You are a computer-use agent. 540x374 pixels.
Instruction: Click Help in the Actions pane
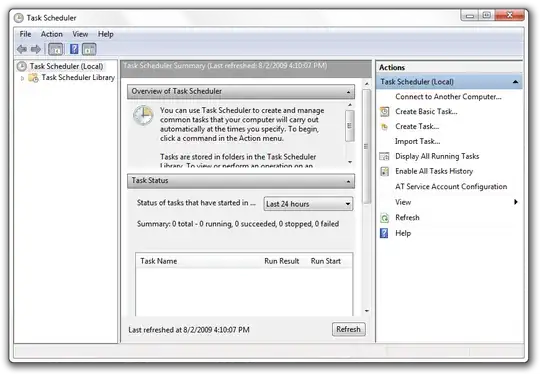pyautogui.click(x=403, y=233)
